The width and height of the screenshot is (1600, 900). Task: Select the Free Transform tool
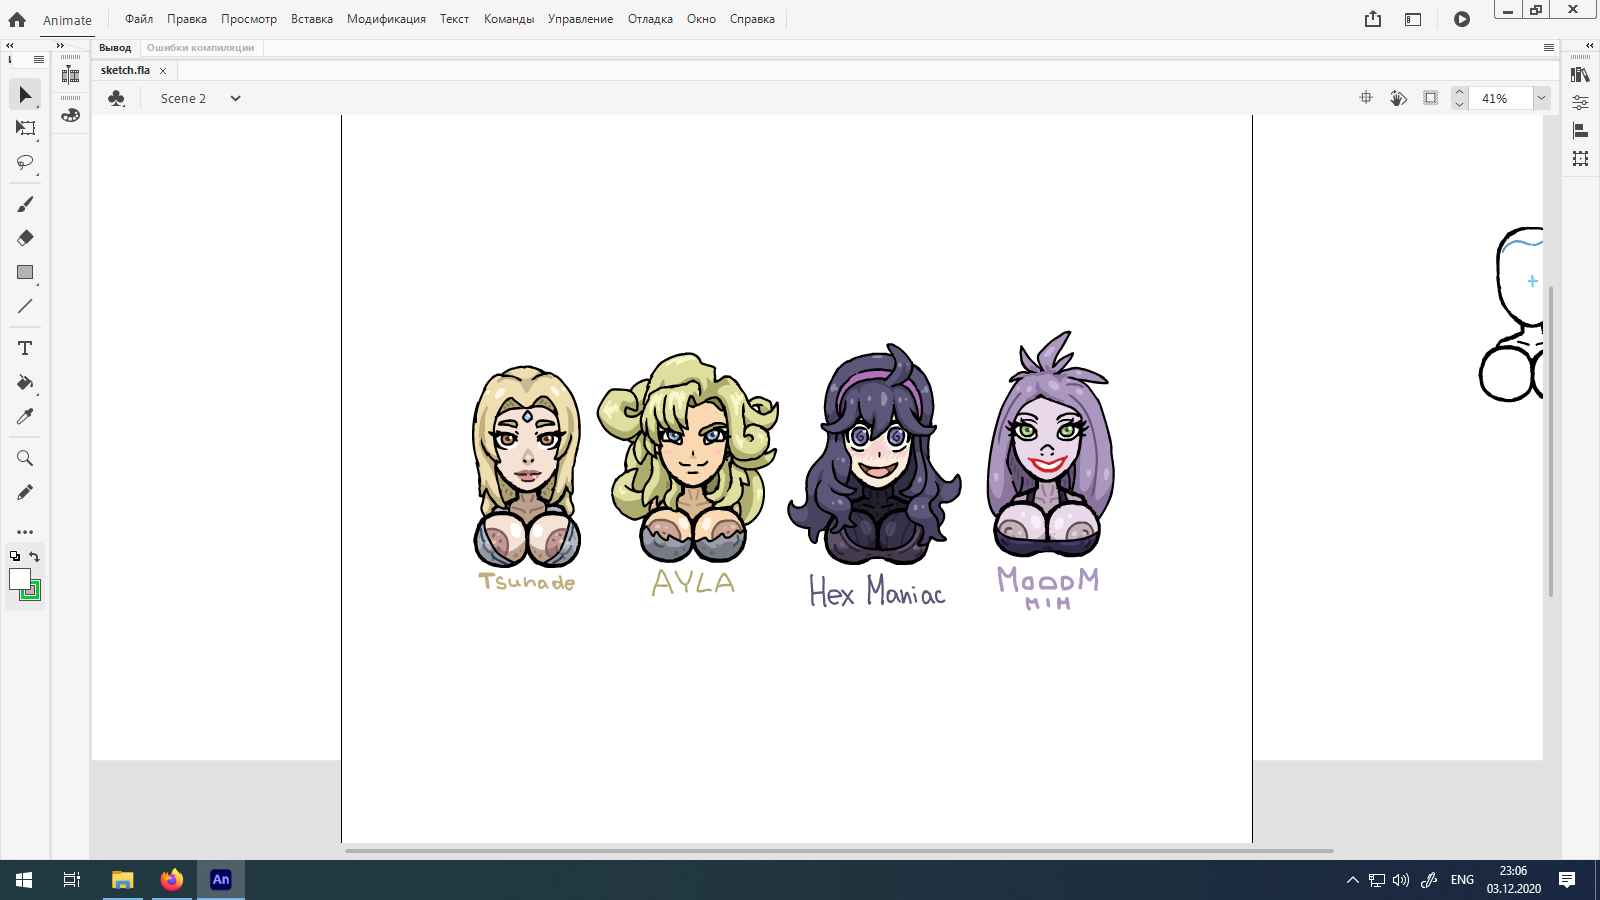[25, 128]
